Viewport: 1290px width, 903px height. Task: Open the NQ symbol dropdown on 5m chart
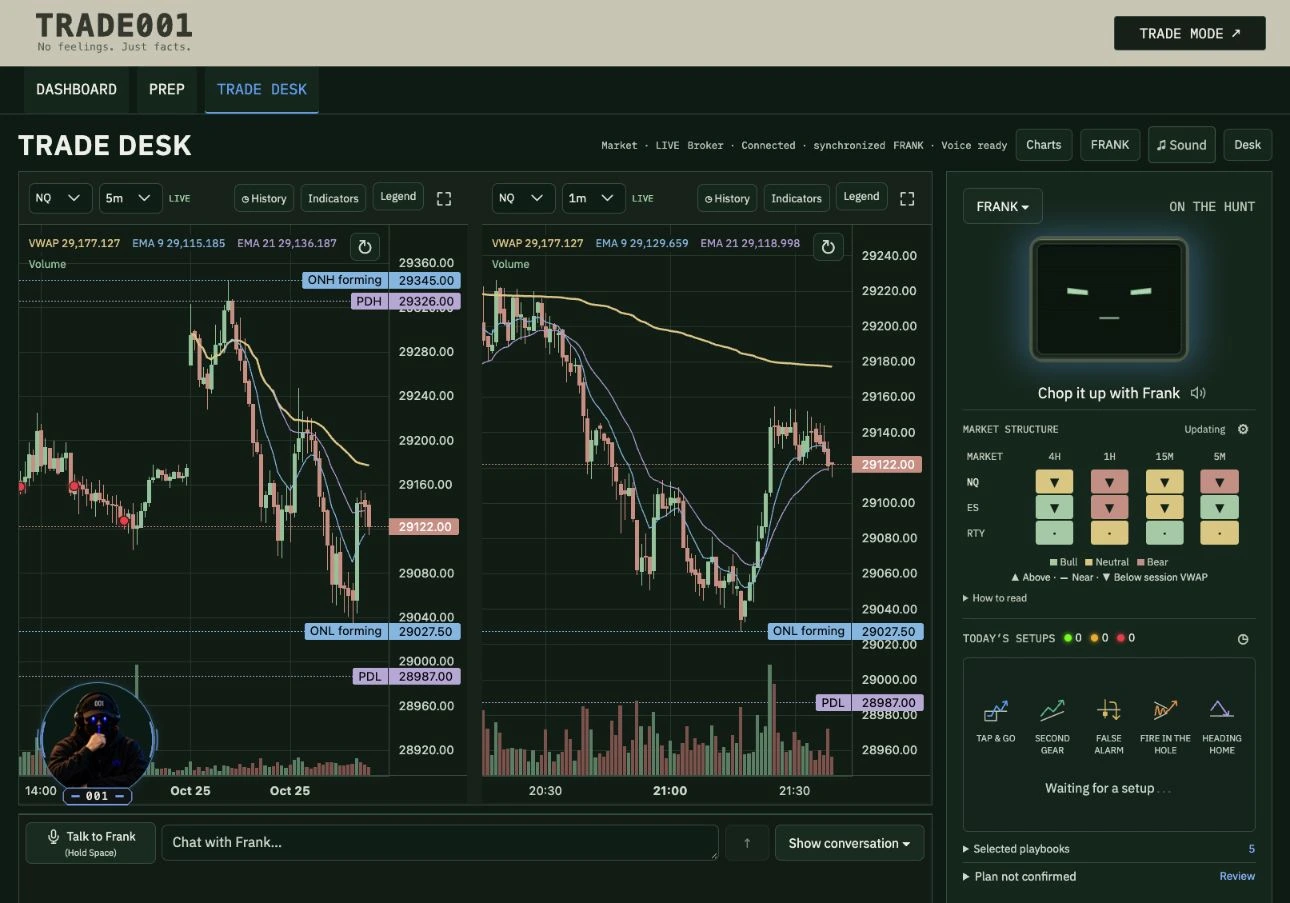click(60, 198)
